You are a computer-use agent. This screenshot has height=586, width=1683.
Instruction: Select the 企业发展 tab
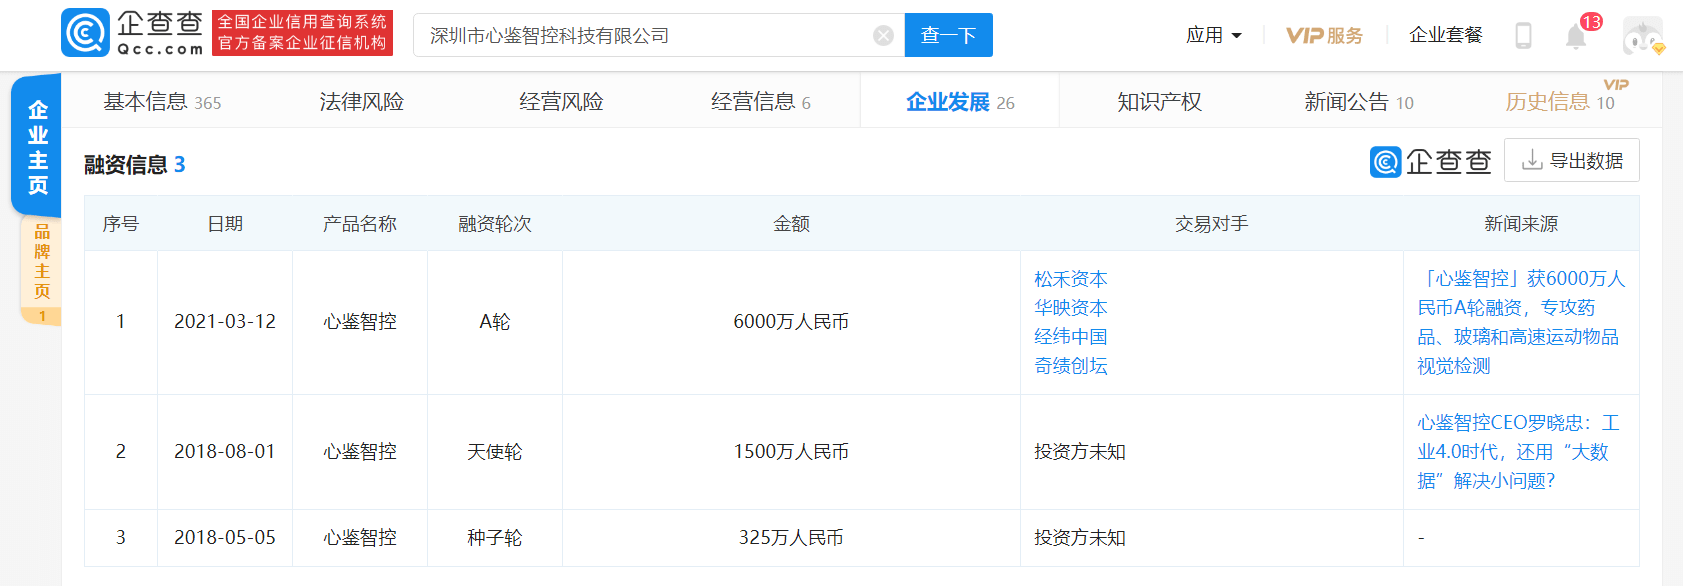(x=960, y=102)
